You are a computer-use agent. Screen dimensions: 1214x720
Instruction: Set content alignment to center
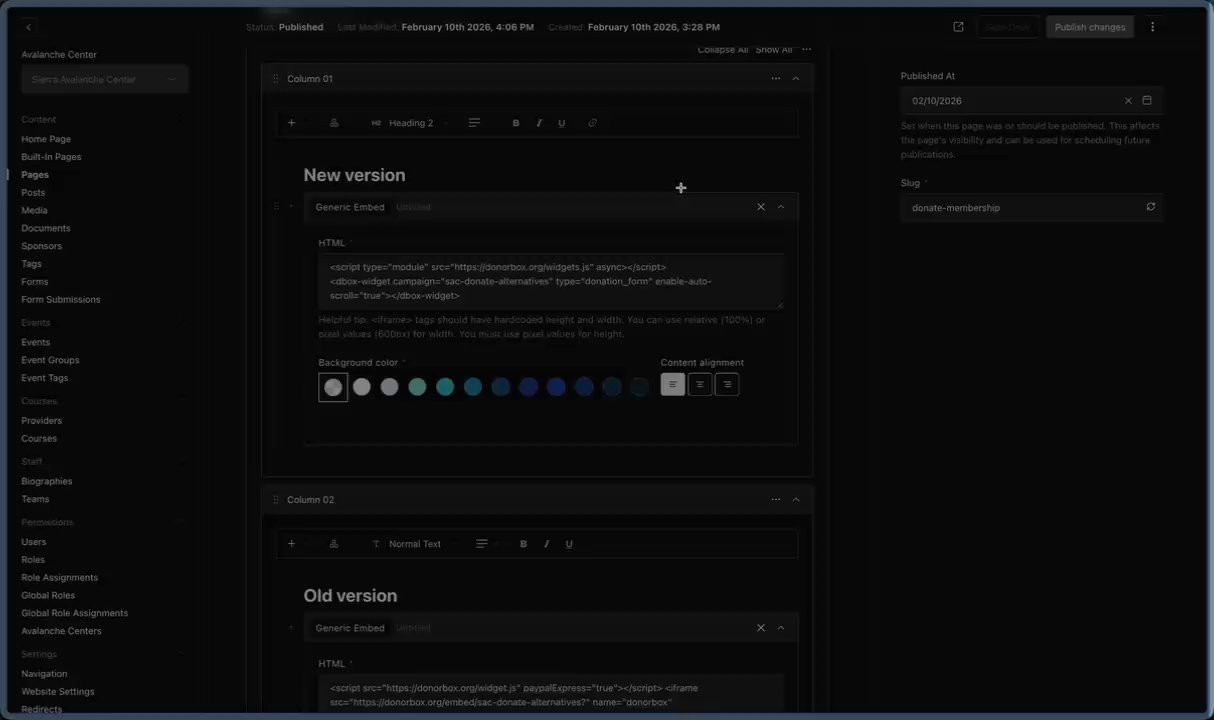coord(700,385)
